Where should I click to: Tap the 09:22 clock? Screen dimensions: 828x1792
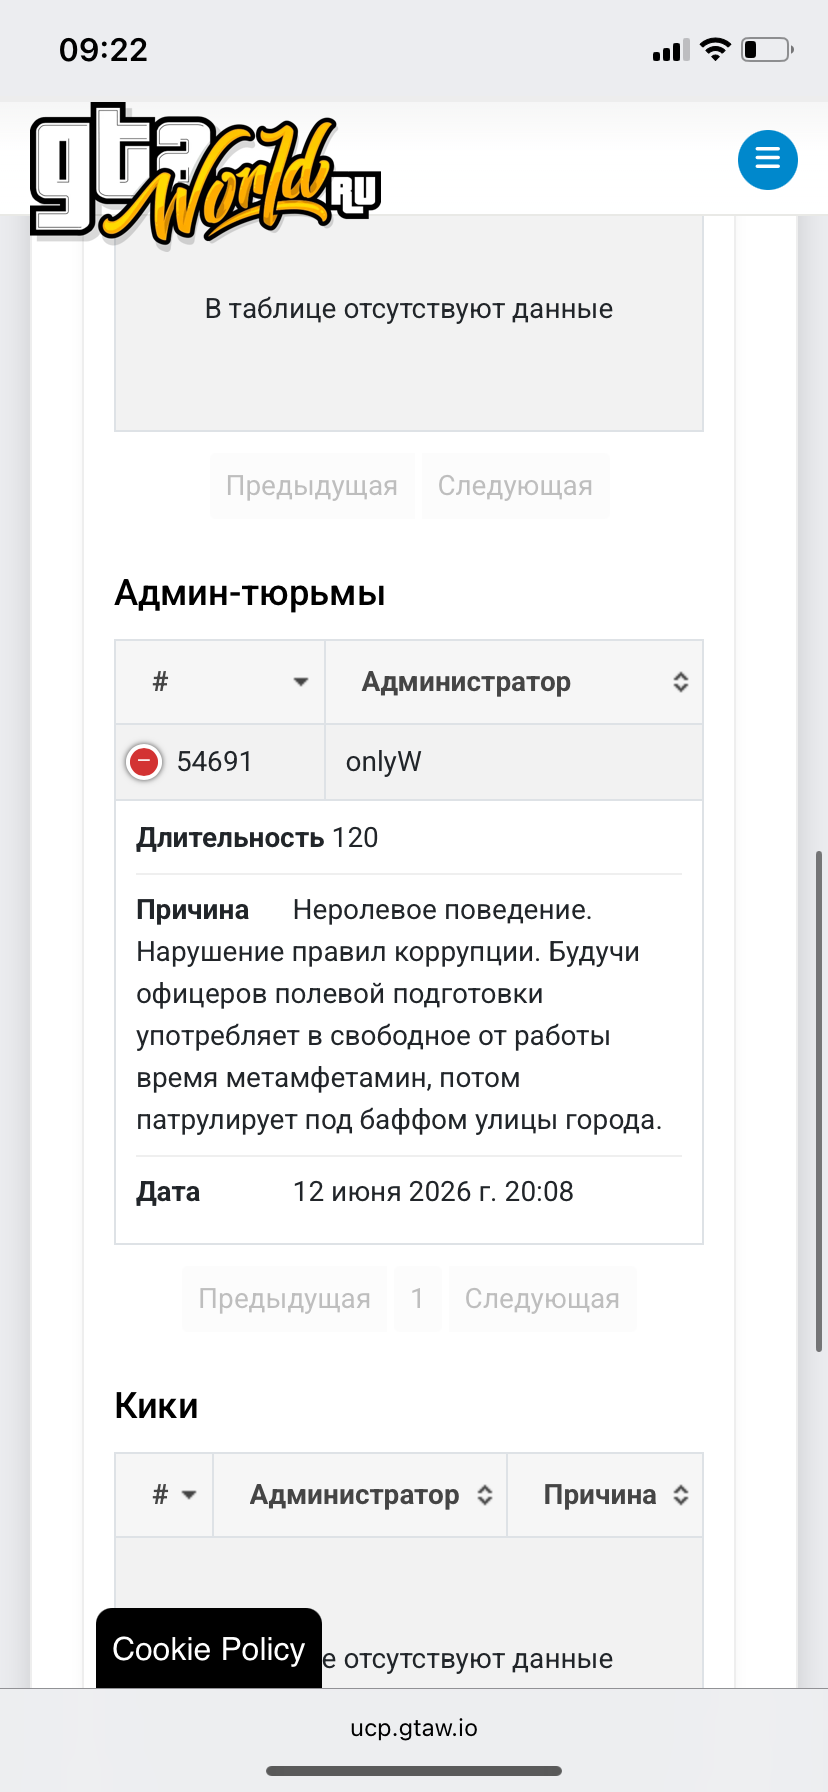(104, 50)
